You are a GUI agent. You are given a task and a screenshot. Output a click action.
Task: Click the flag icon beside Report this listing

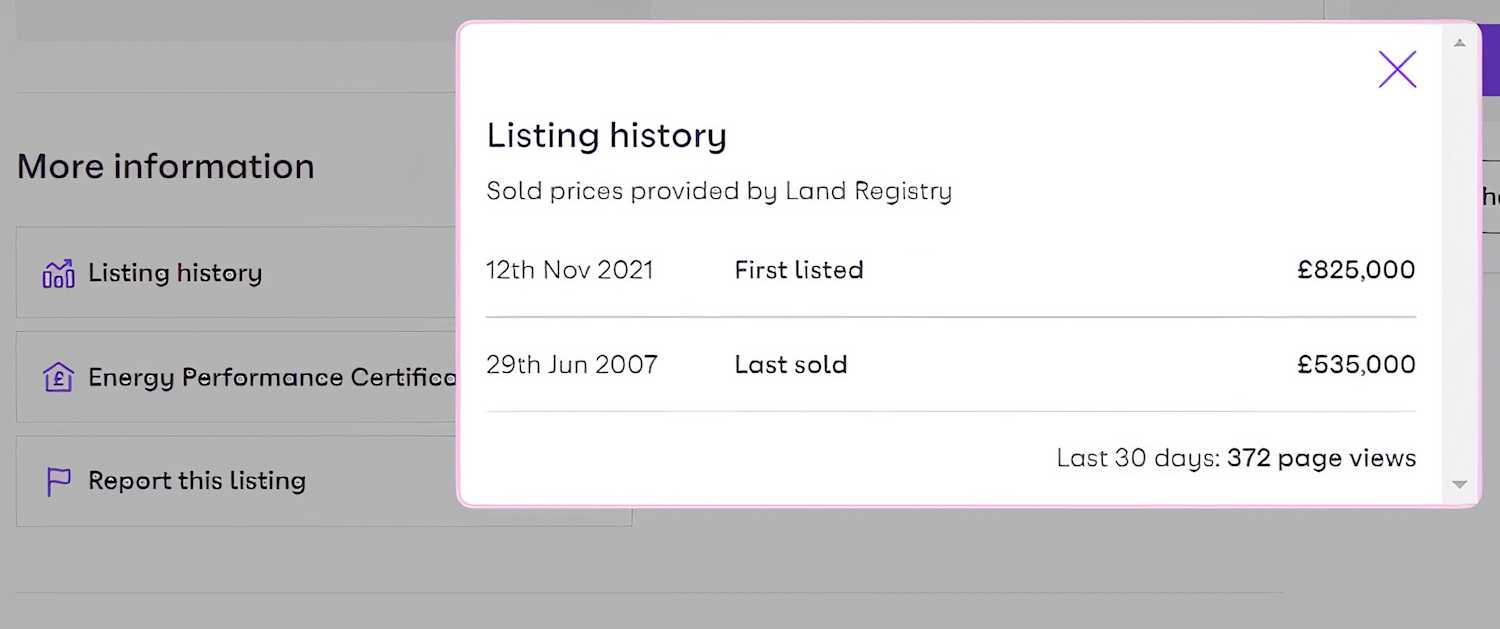click(x=57, y=480)
